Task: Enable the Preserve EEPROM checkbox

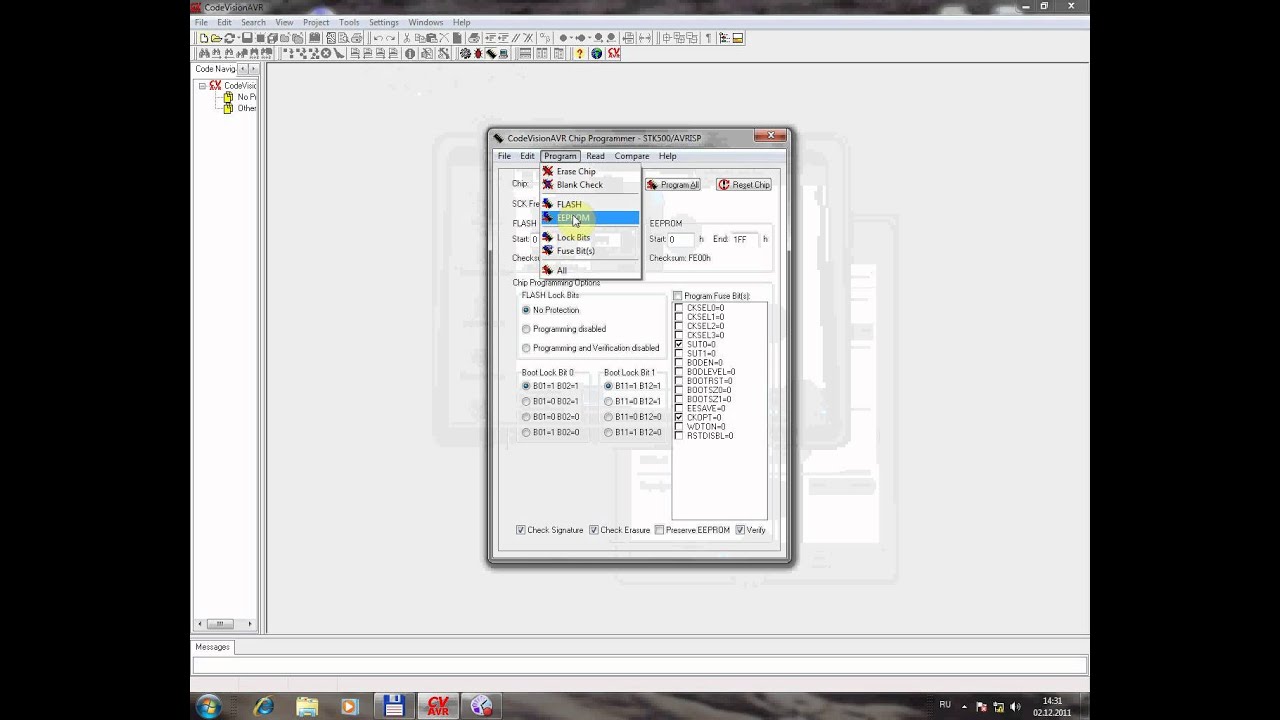Action: point(659,530)
